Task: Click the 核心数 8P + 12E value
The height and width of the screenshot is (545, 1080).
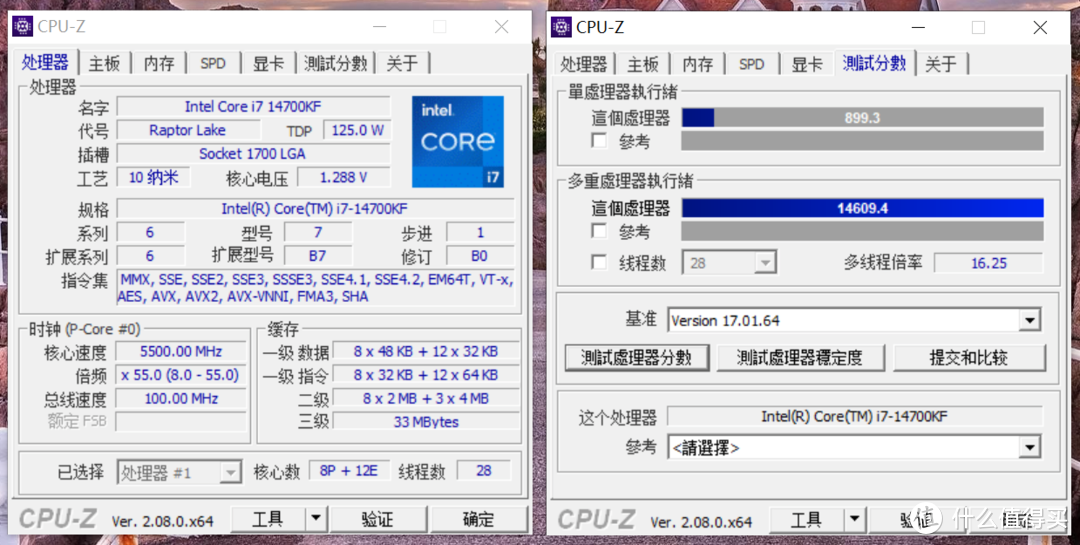Action: click(349, 471)
